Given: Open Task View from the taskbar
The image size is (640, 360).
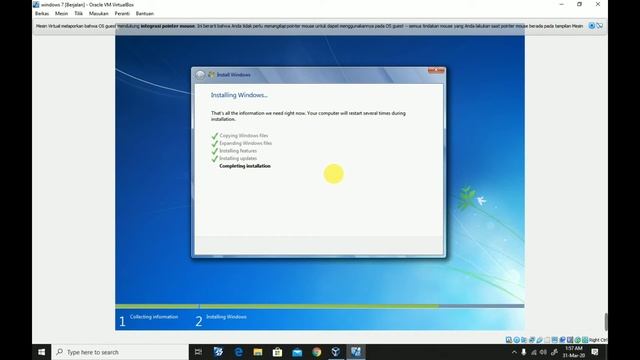Looking at the screenshot, I should 198,352.
